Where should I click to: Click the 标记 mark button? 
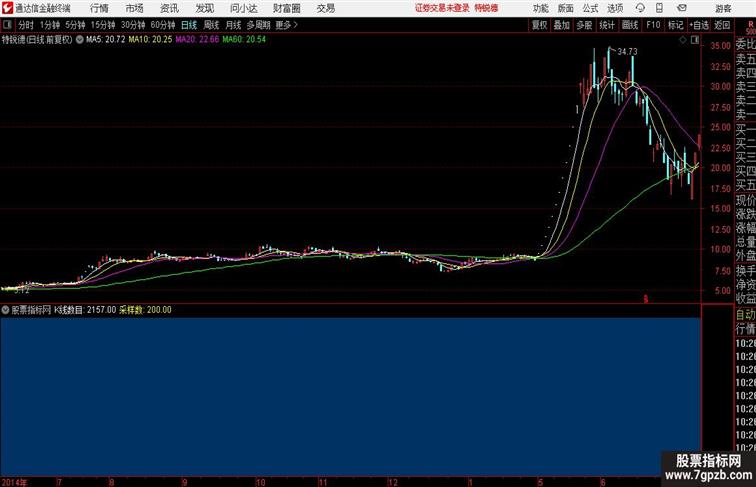pyautogui.click(x=675, y=25)
